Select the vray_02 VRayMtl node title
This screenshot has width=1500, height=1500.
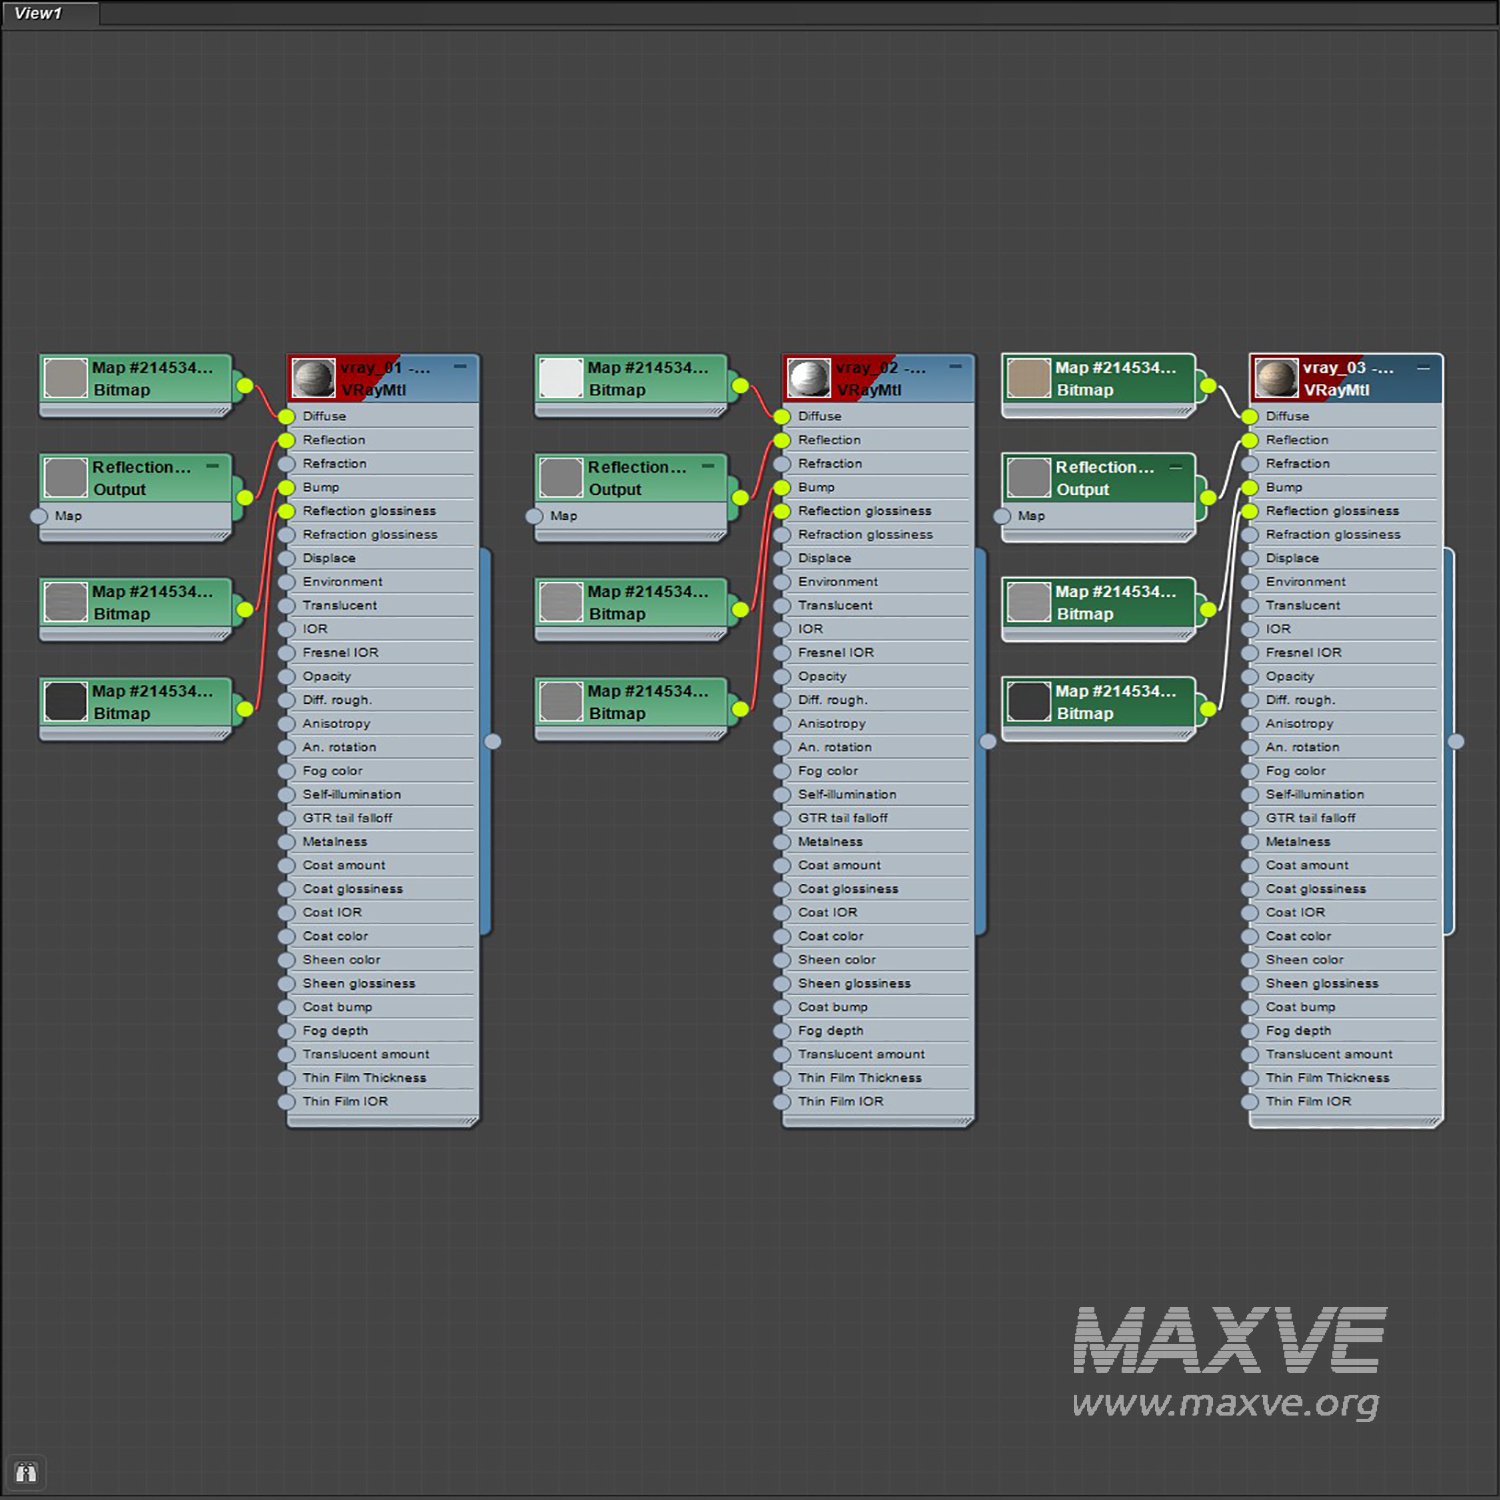(880, 379)
